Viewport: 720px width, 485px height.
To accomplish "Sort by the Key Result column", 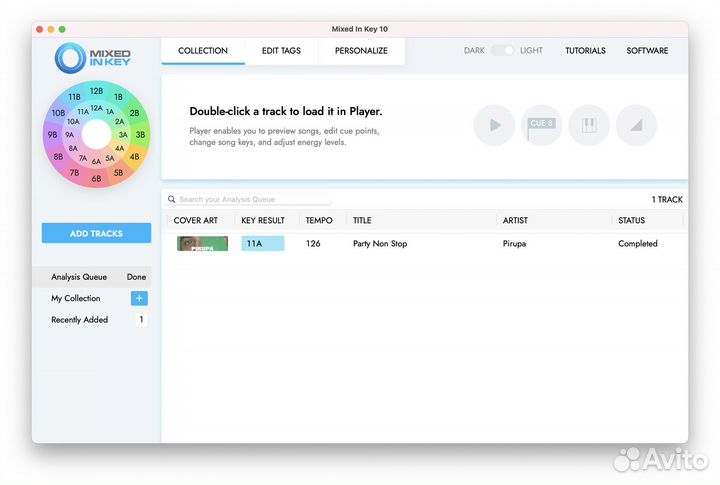I will pos(263,220).
